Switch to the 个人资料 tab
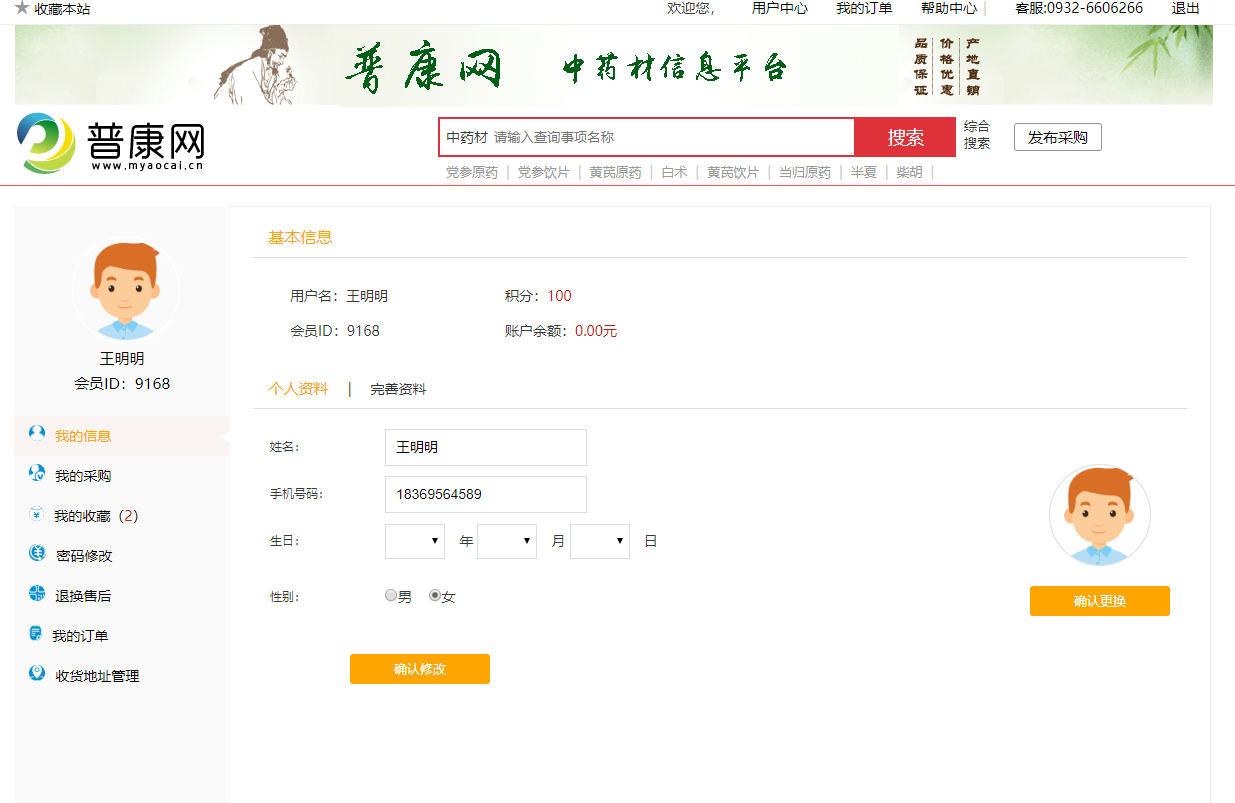Screen dimensions: 1235x803 pos(298,389)
